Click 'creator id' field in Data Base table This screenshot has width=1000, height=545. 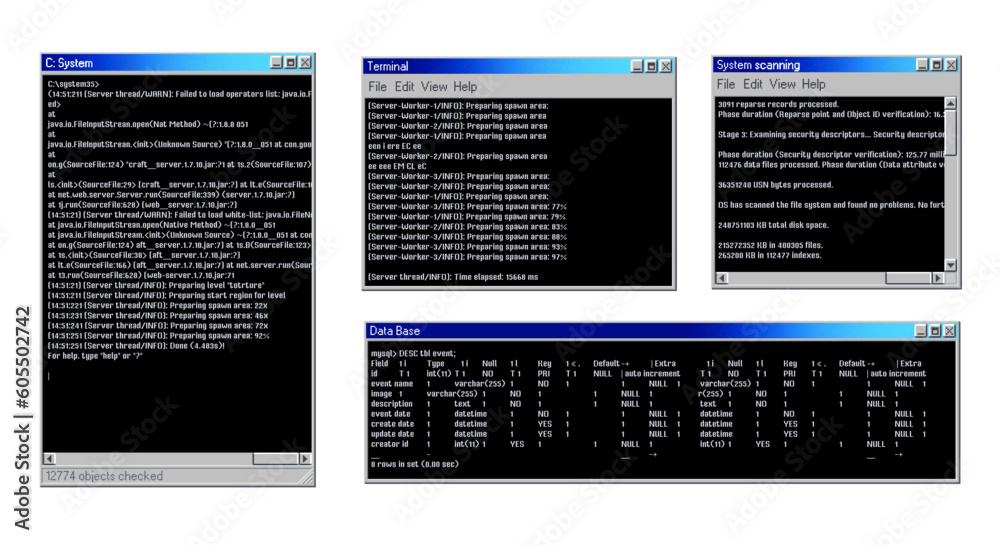[x=390, y=444]
